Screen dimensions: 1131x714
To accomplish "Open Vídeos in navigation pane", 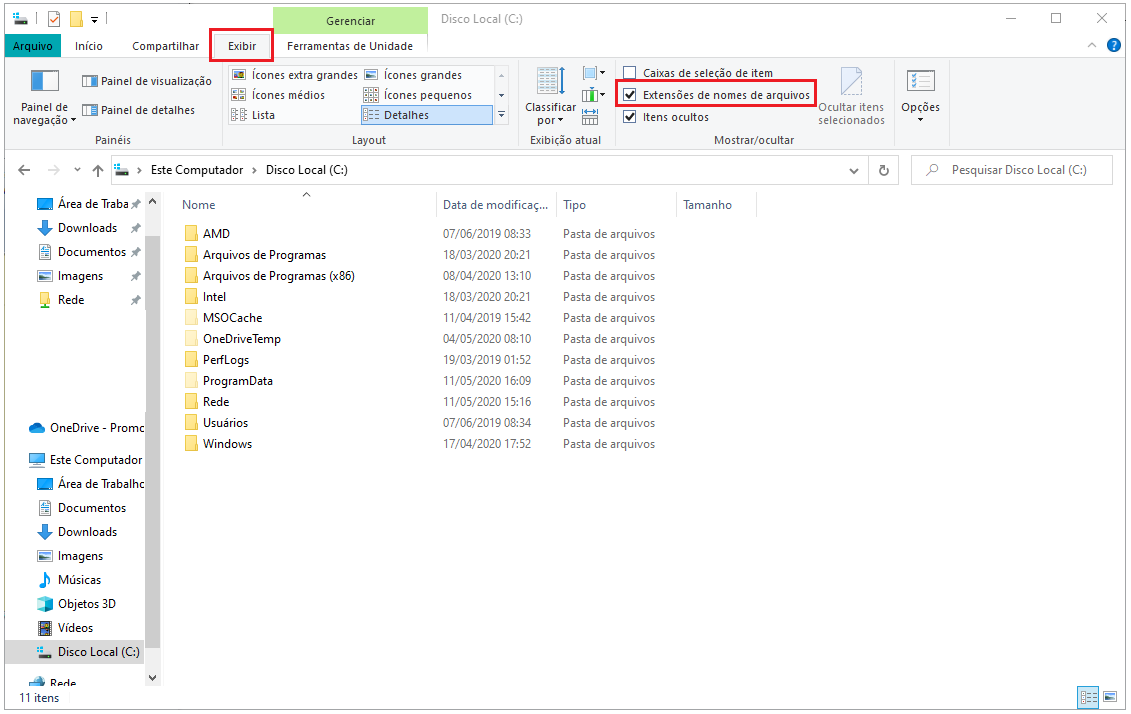I will coord(75,627).
